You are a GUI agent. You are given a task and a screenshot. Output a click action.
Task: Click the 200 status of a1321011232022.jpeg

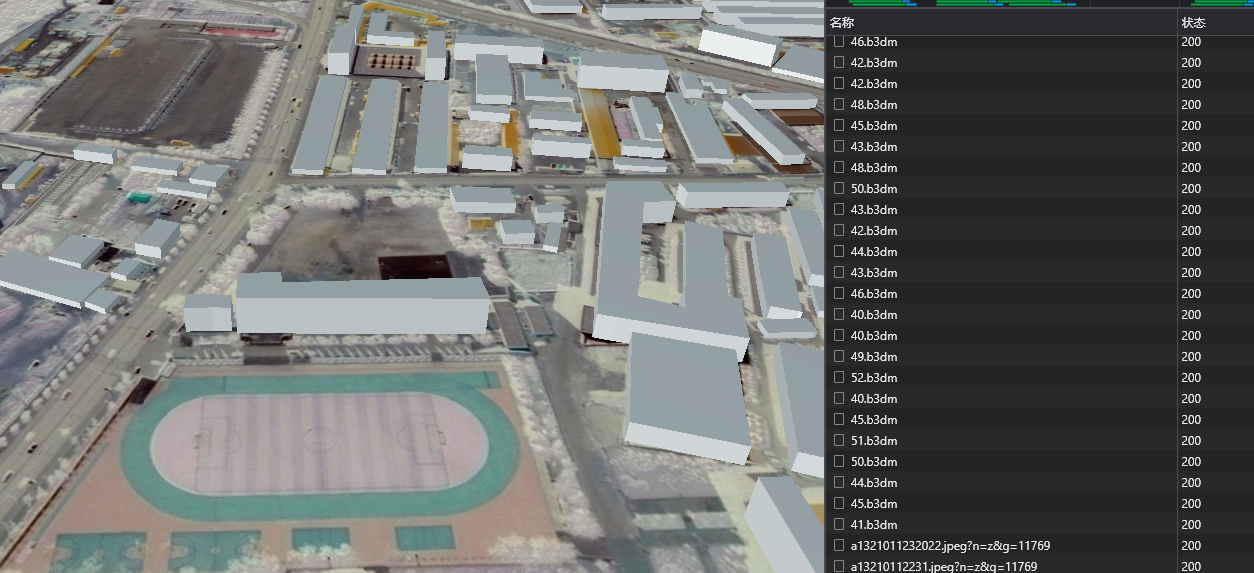tap(1191, 546)
